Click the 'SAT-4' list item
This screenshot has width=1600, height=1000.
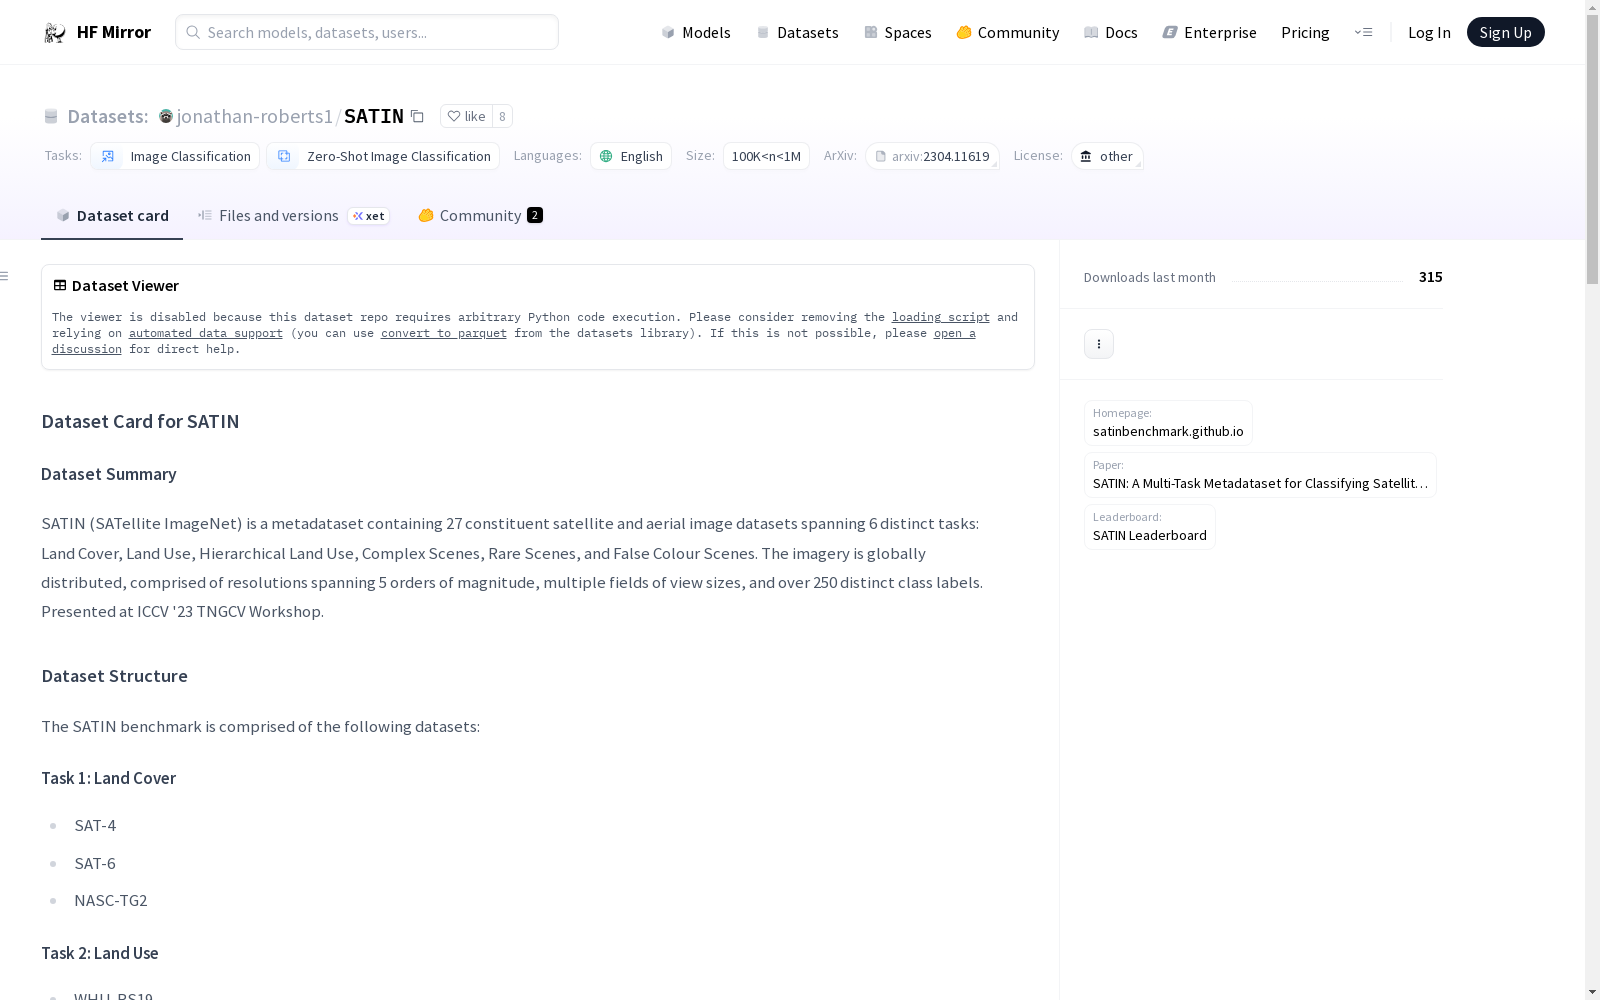coord(95,825)
